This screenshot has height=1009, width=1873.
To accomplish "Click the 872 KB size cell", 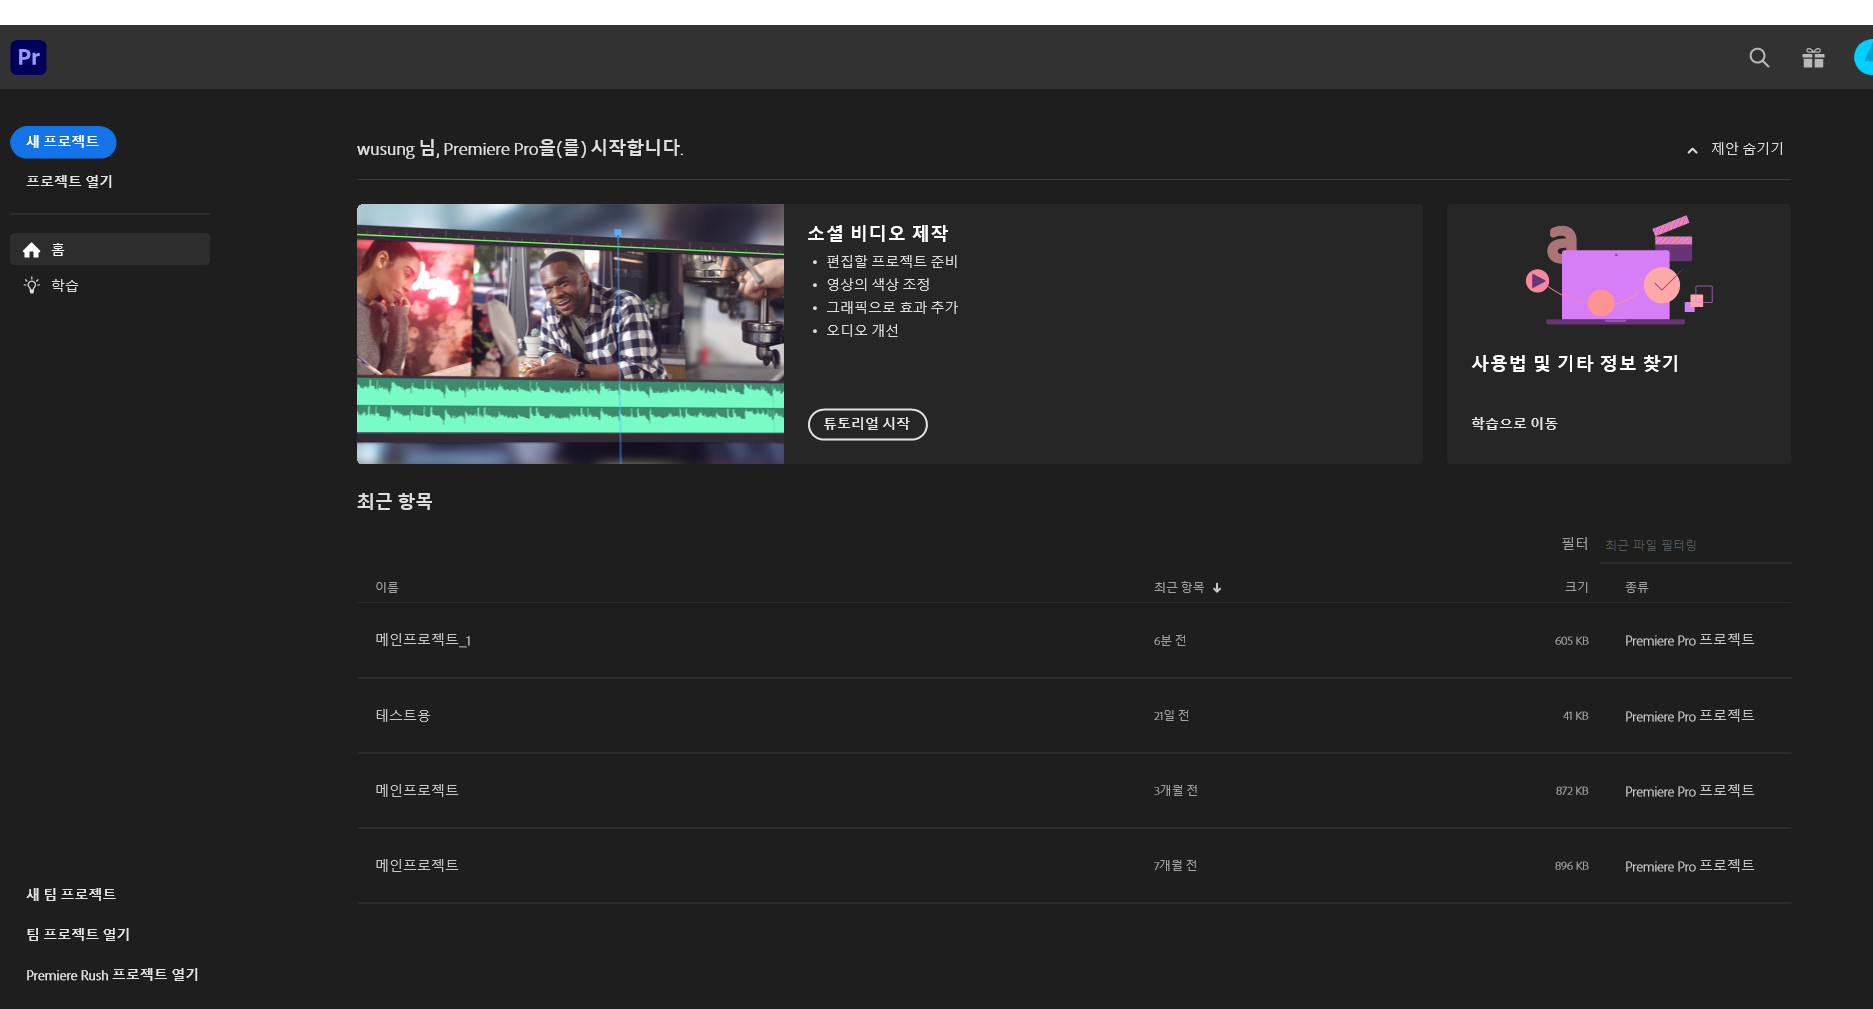I will pyautogui.click(x=1572, y=791).
